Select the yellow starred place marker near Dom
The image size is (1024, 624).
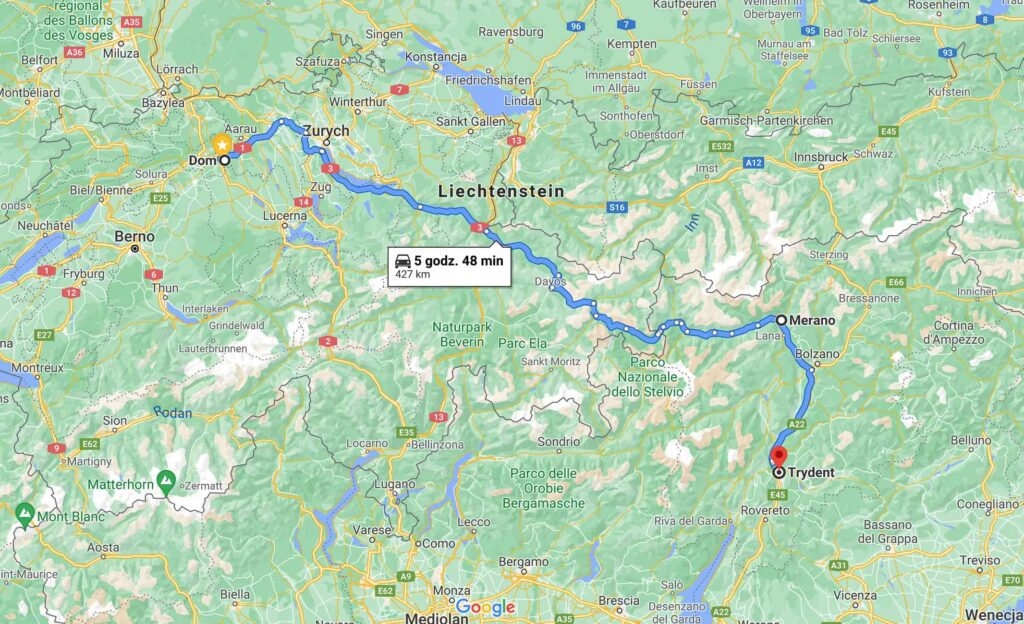click(x=222, y=144)
